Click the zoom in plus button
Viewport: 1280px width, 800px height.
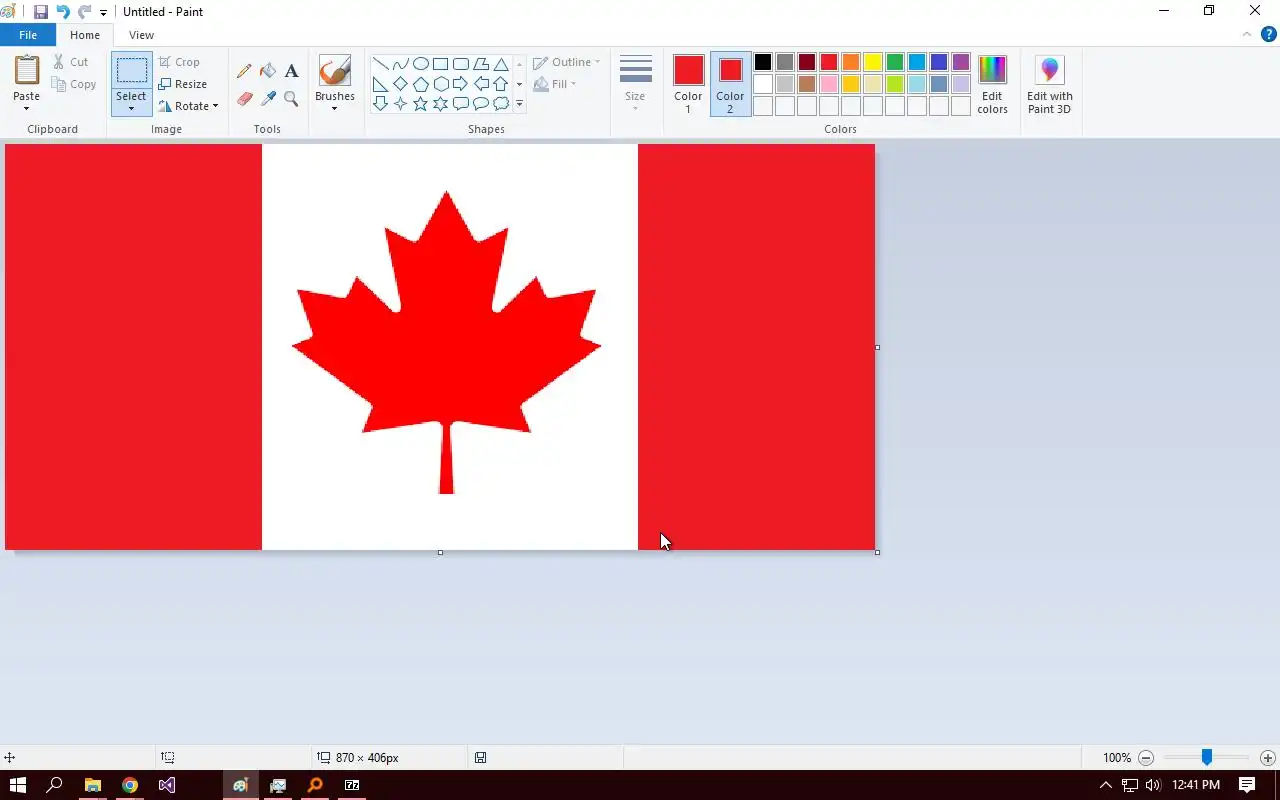[1268, 758]
